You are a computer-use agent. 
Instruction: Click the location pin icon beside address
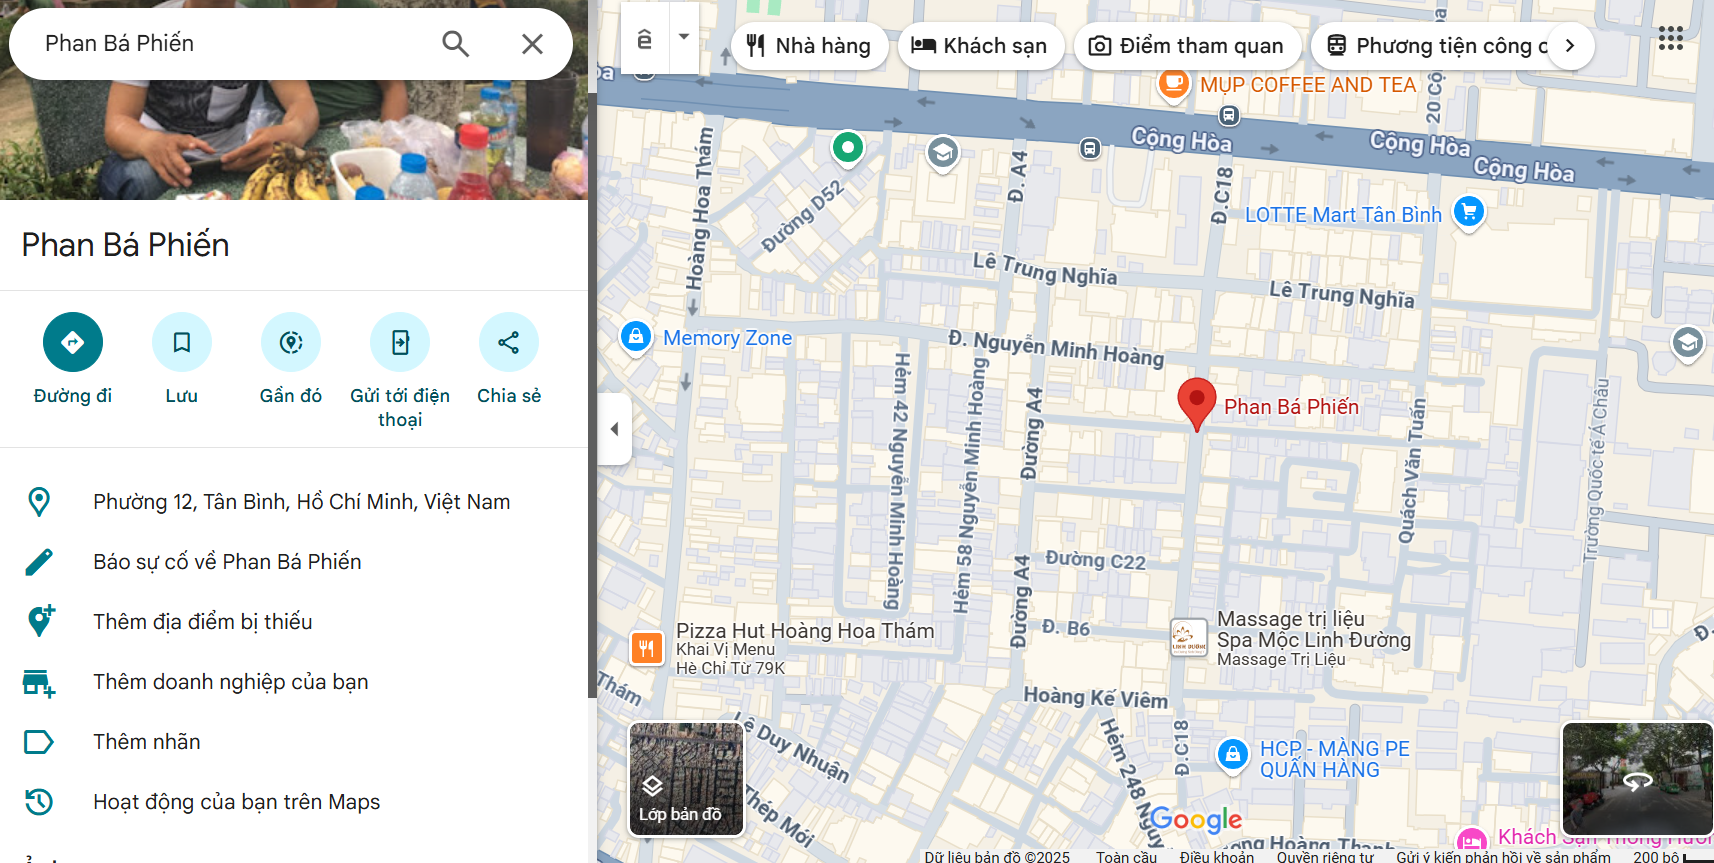pyautogui.click(x=39, y=502)
